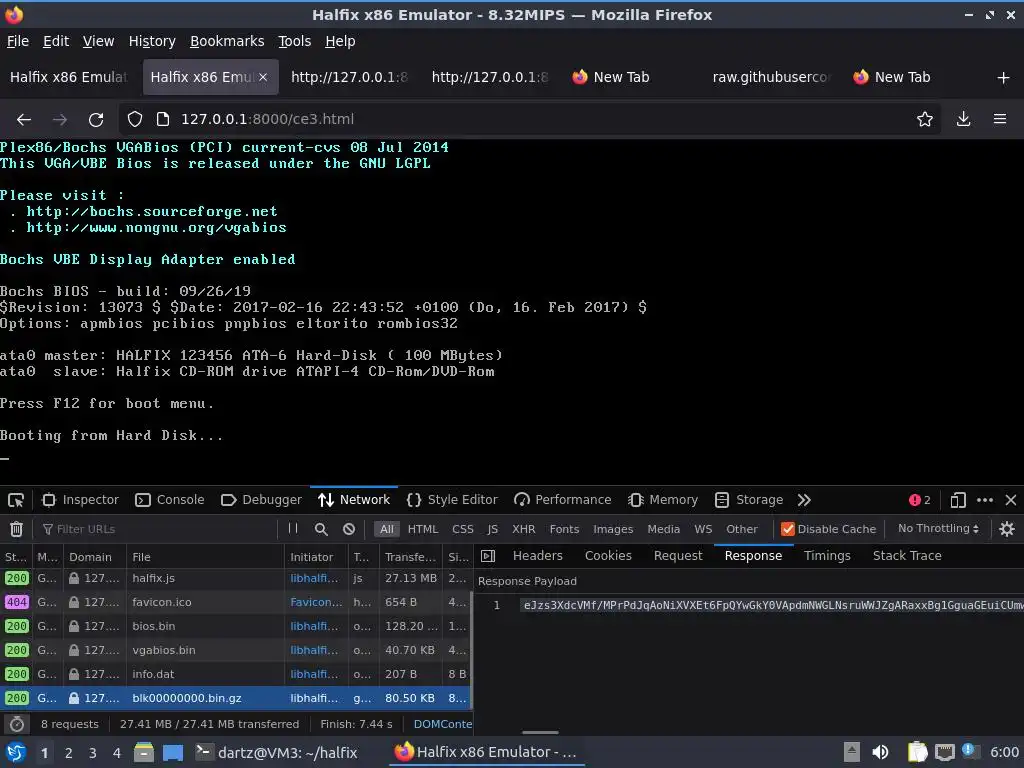
Task: Filter requests by Images
Action: point(613,529)
